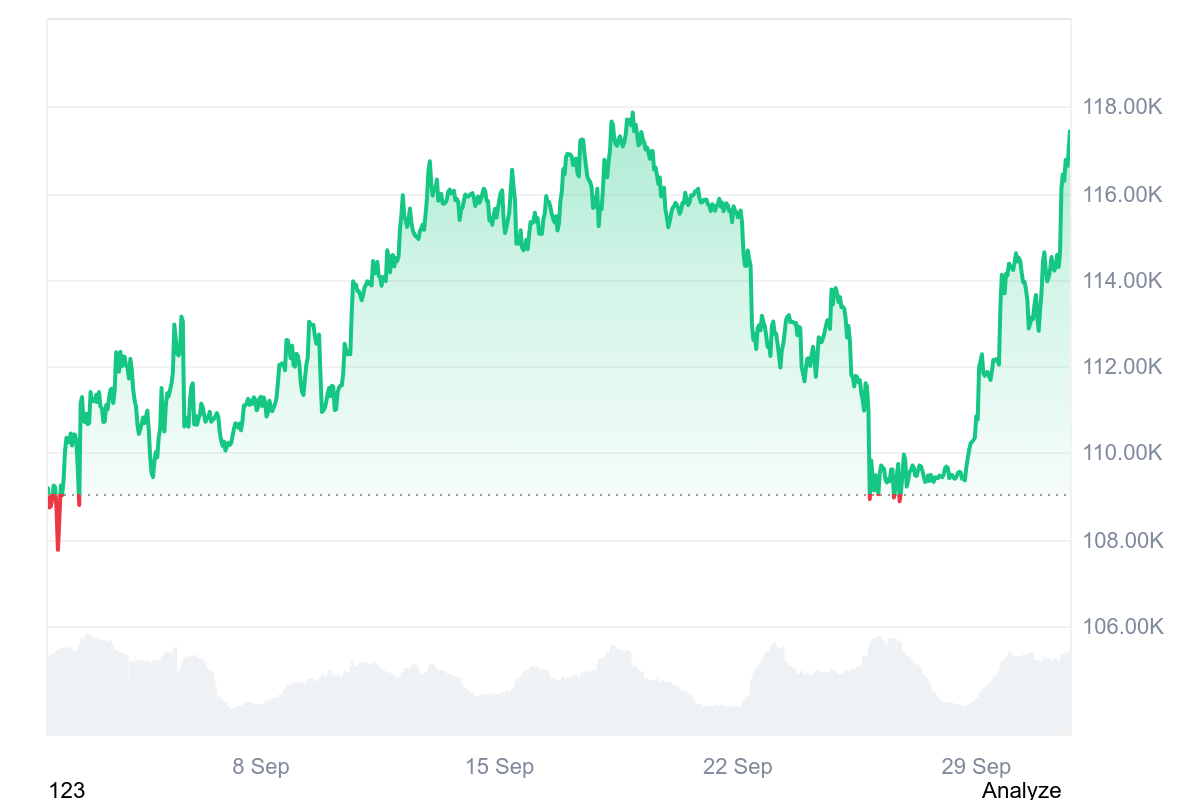Click the 108.00K price axis label
1200x800 pixels.
coord(1122,541)
